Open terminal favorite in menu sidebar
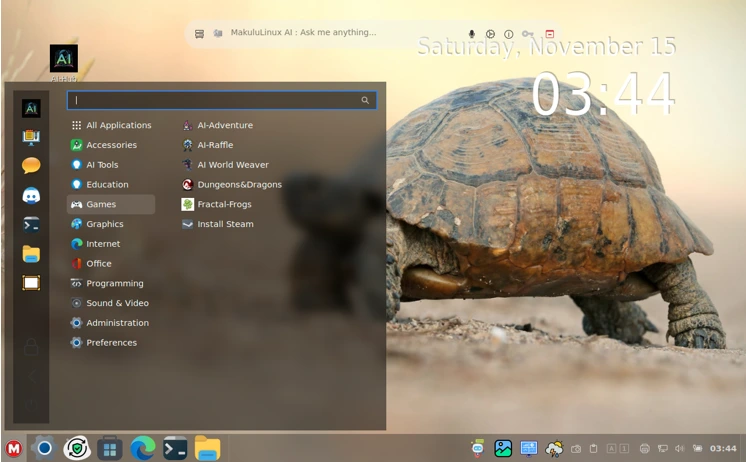746x462 pixels. 31,225
